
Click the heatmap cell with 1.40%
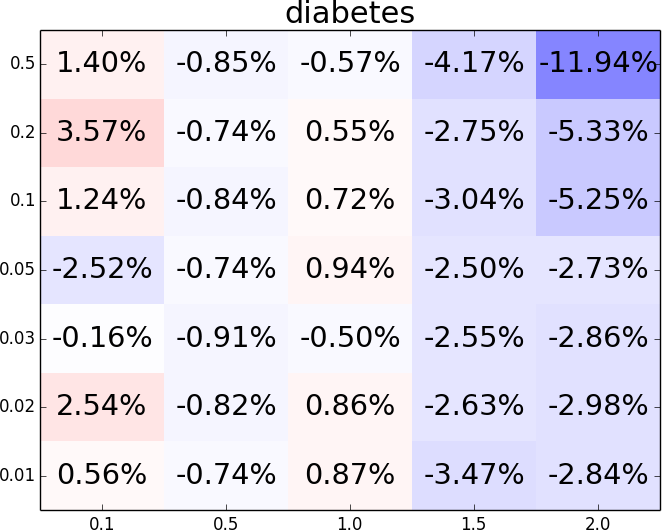(101, 64)
